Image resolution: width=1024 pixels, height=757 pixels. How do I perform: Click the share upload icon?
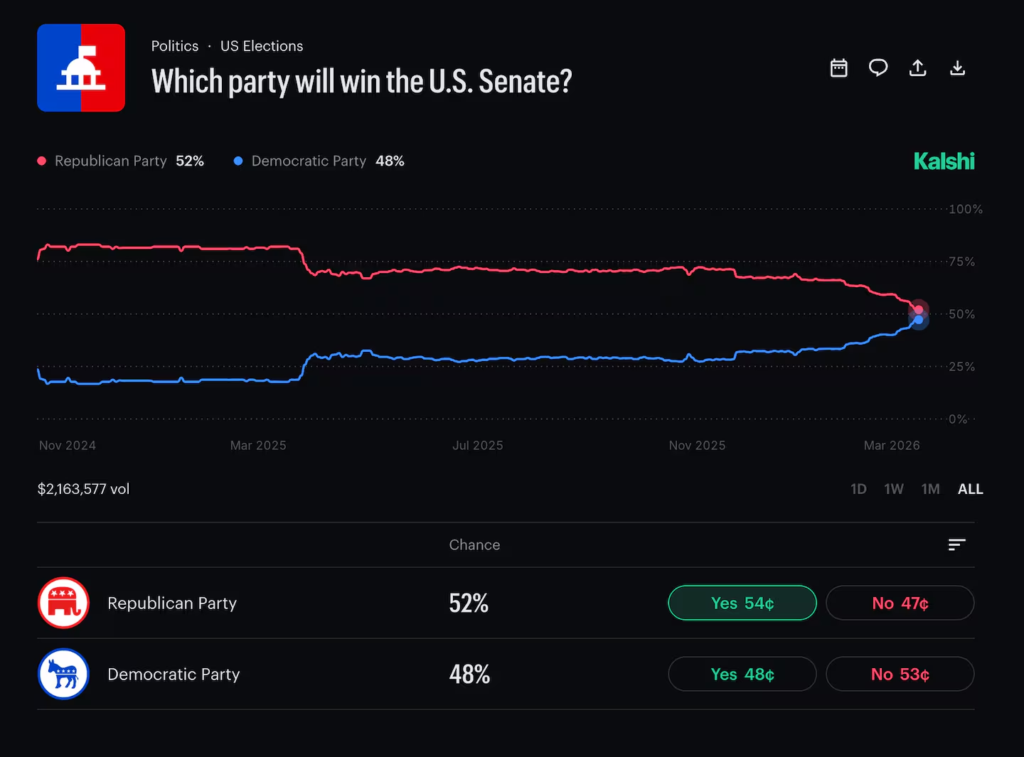[x=917, y=68]
